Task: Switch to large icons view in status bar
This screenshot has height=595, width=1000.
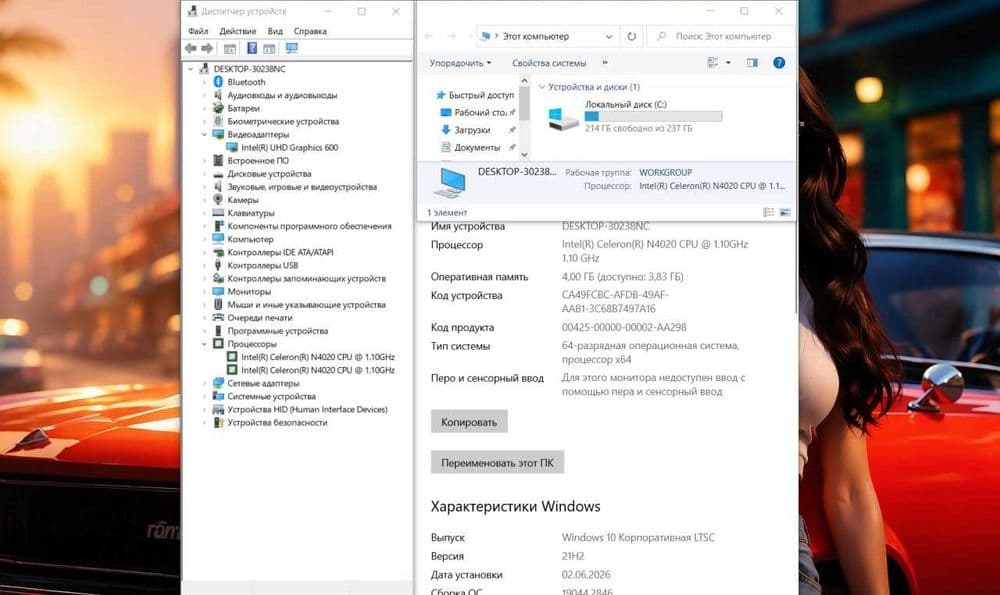Action: tap(785, 212)
